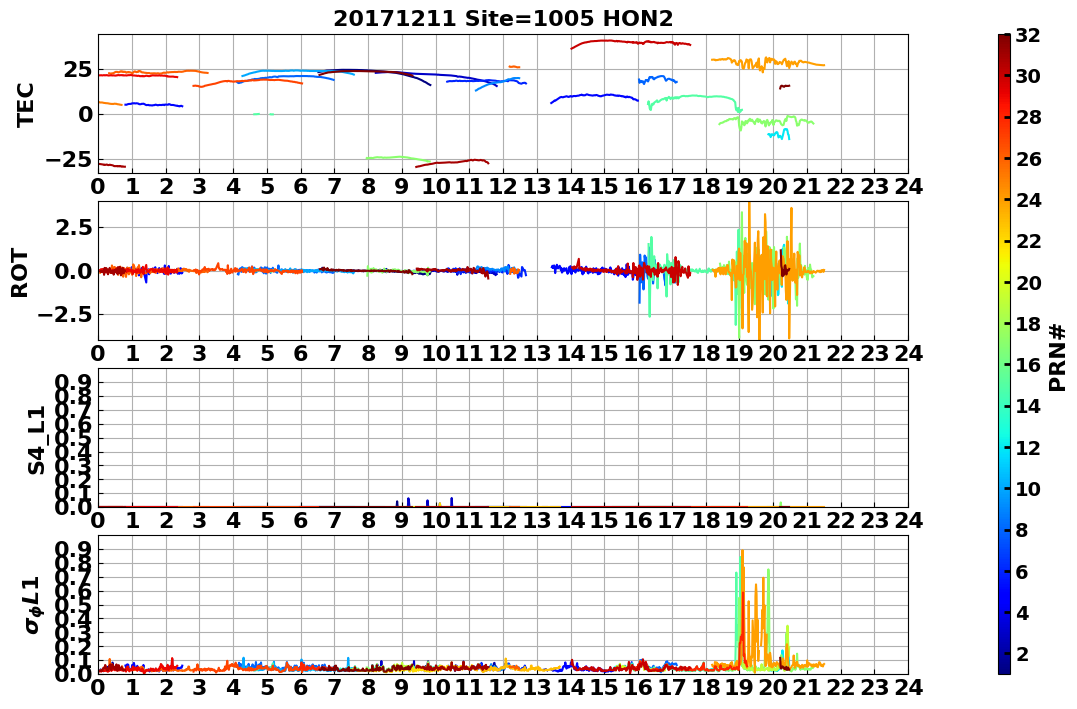Click colorbar tick label '22'

coord(1029,241)
